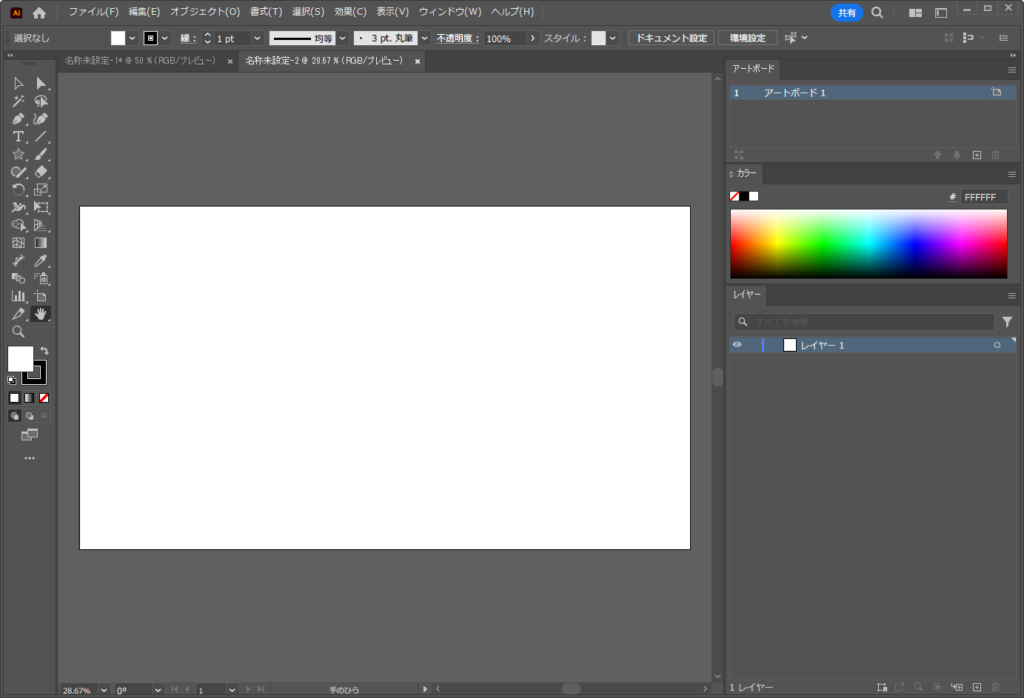Click the ドキュメント設定 button

pos(671,38)
